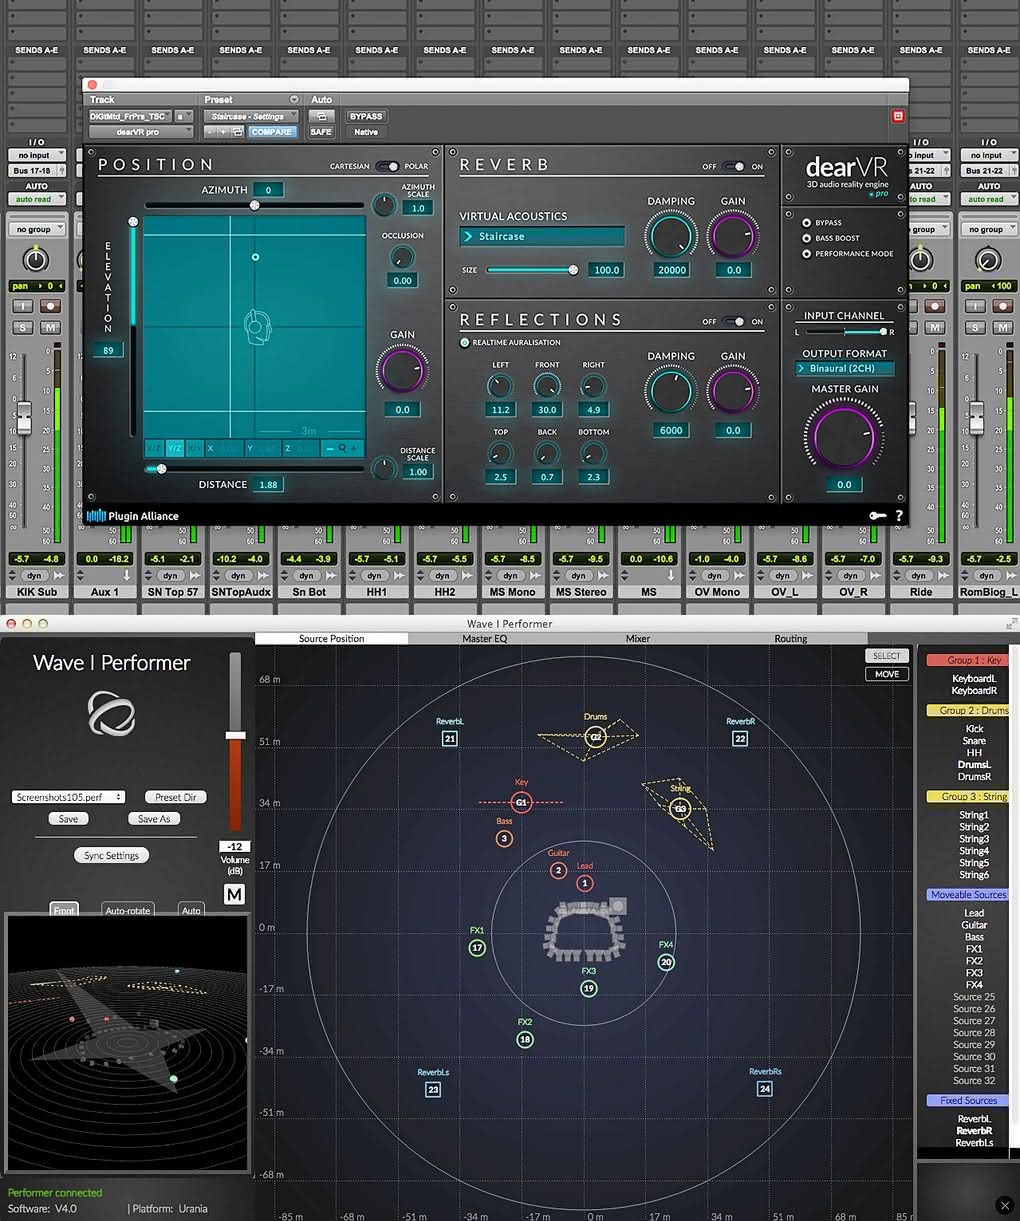Click the key license icon in dearVR

(x=877, y=516)
